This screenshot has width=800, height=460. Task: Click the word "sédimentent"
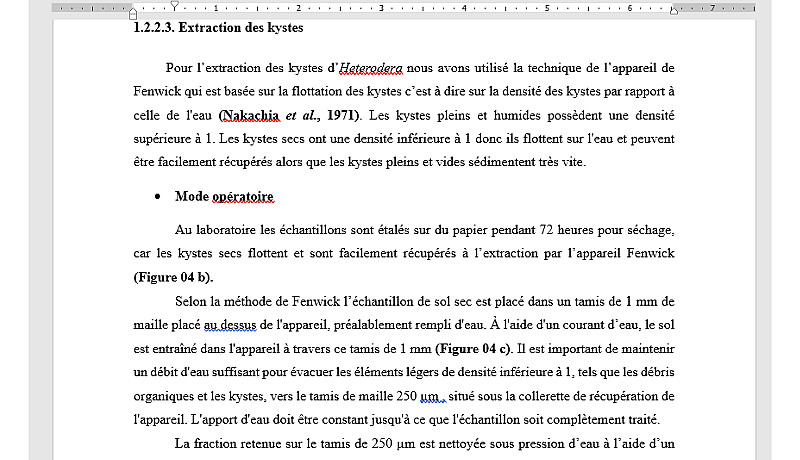click(502, 162)
